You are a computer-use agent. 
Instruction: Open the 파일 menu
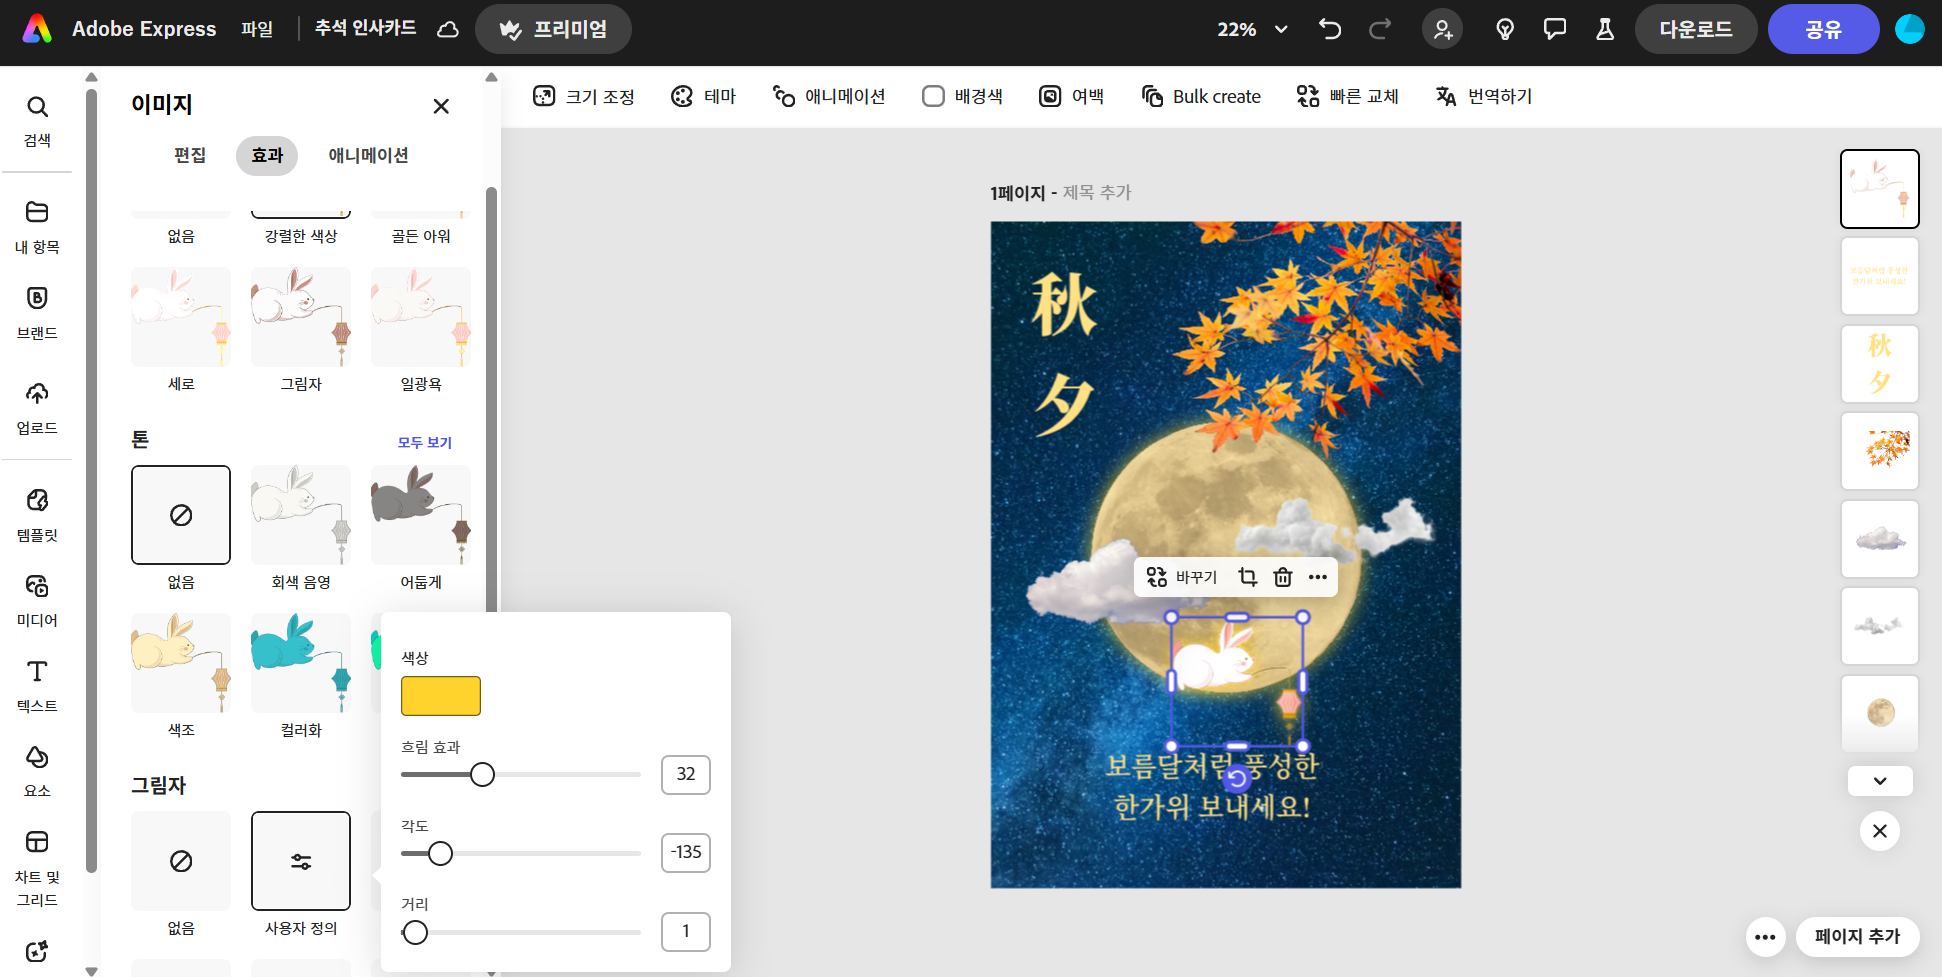tap(257, 29)
